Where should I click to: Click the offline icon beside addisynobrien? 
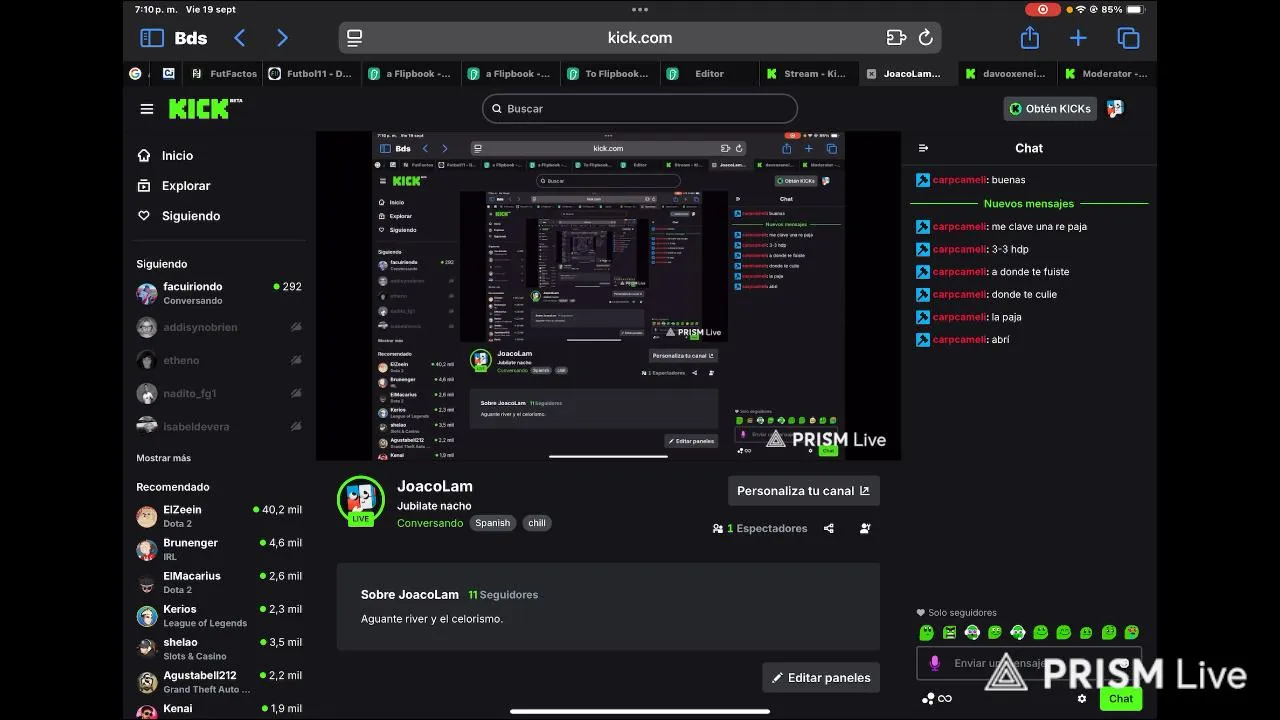296,327
